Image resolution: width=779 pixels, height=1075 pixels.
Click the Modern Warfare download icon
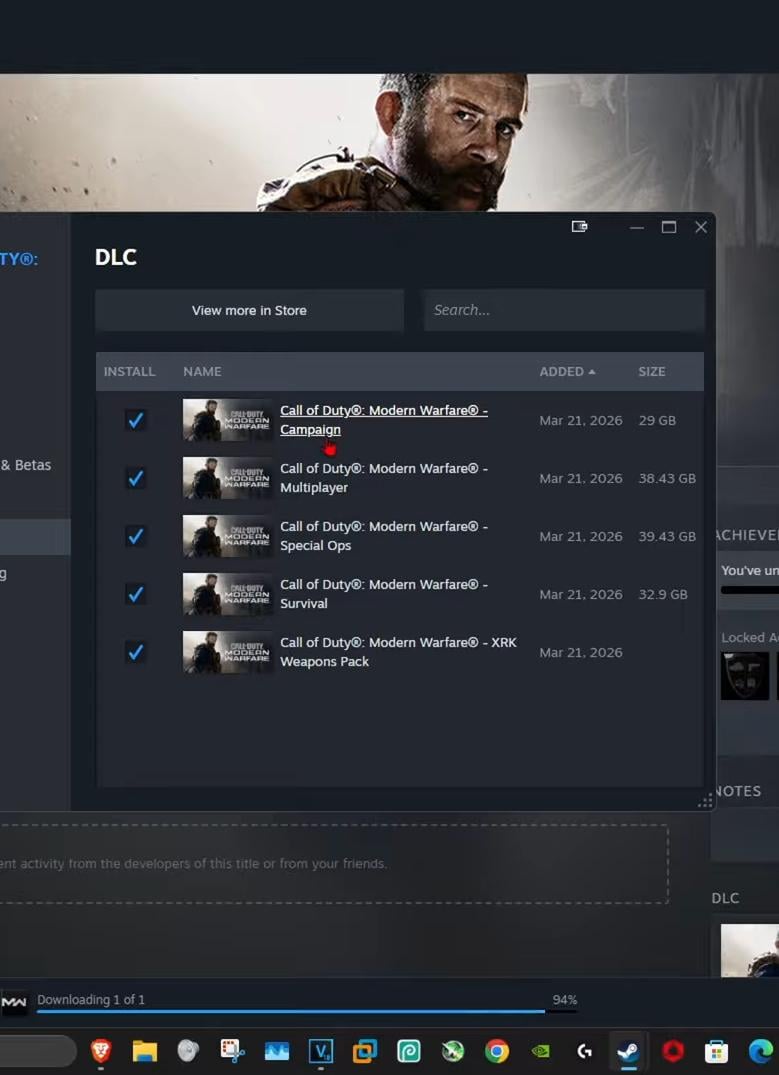click(14, 1001)
